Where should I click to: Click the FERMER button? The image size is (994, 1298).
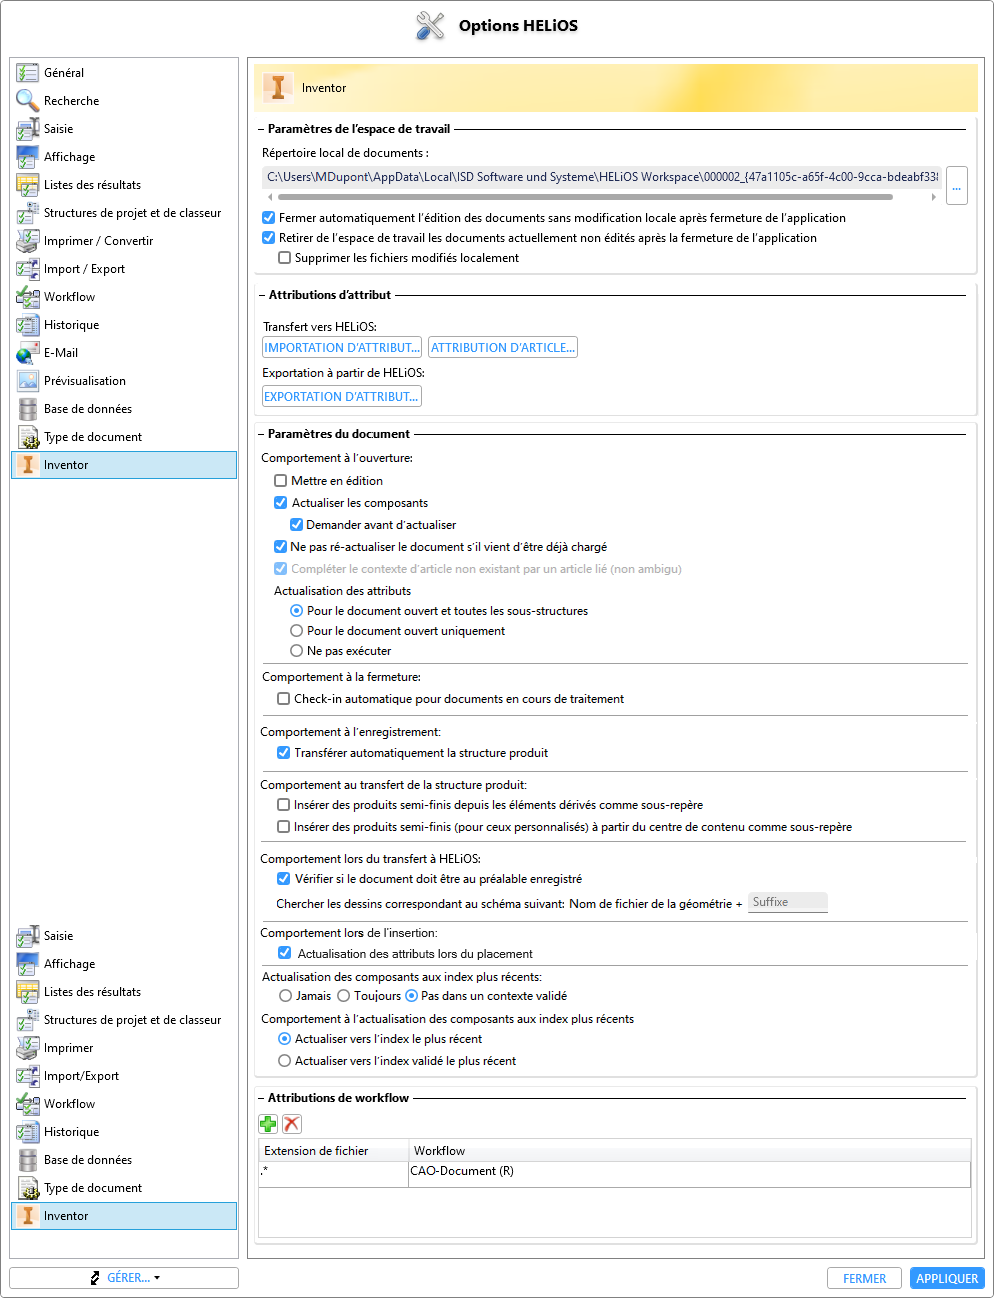pyautogui.click(x=865, y=1278)
